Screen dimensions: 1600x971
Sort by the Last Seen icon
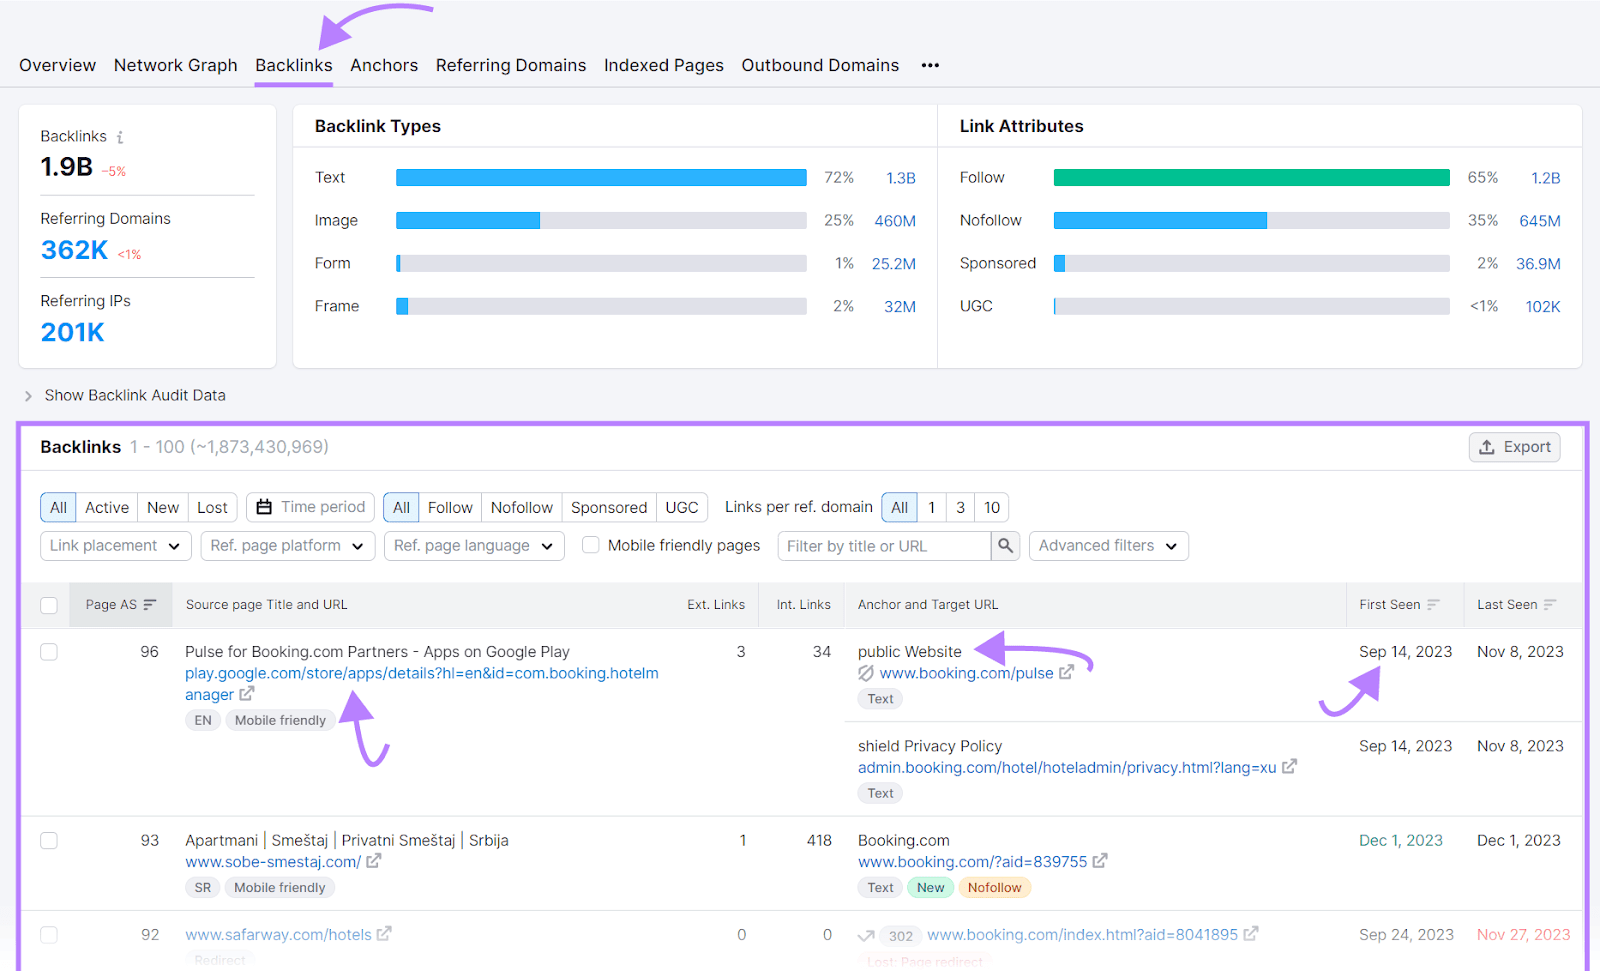point(1550,604)
